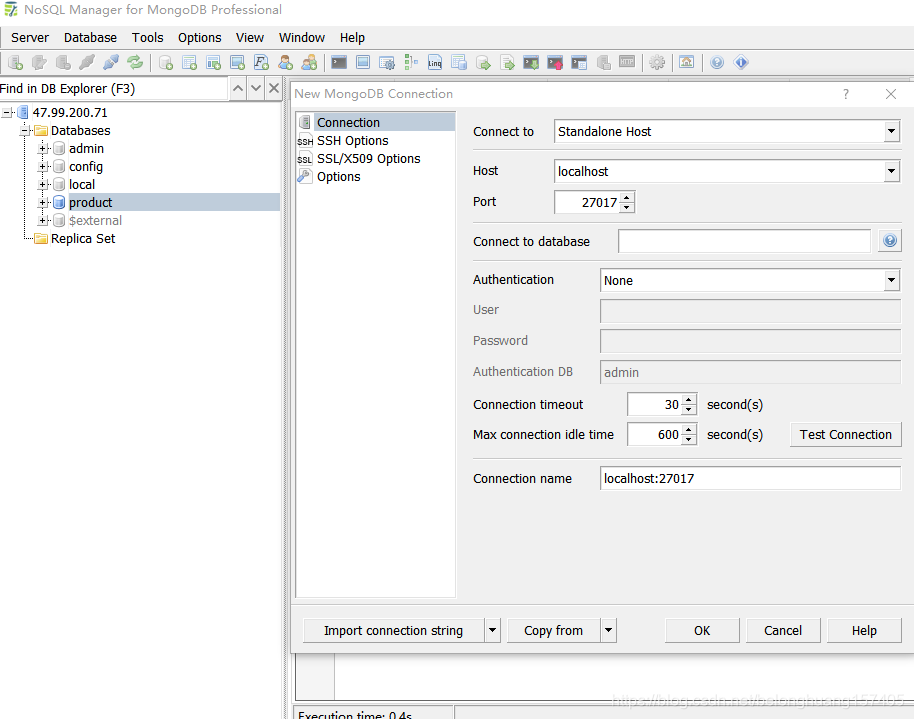Expand the config database node

pos(42,167)
